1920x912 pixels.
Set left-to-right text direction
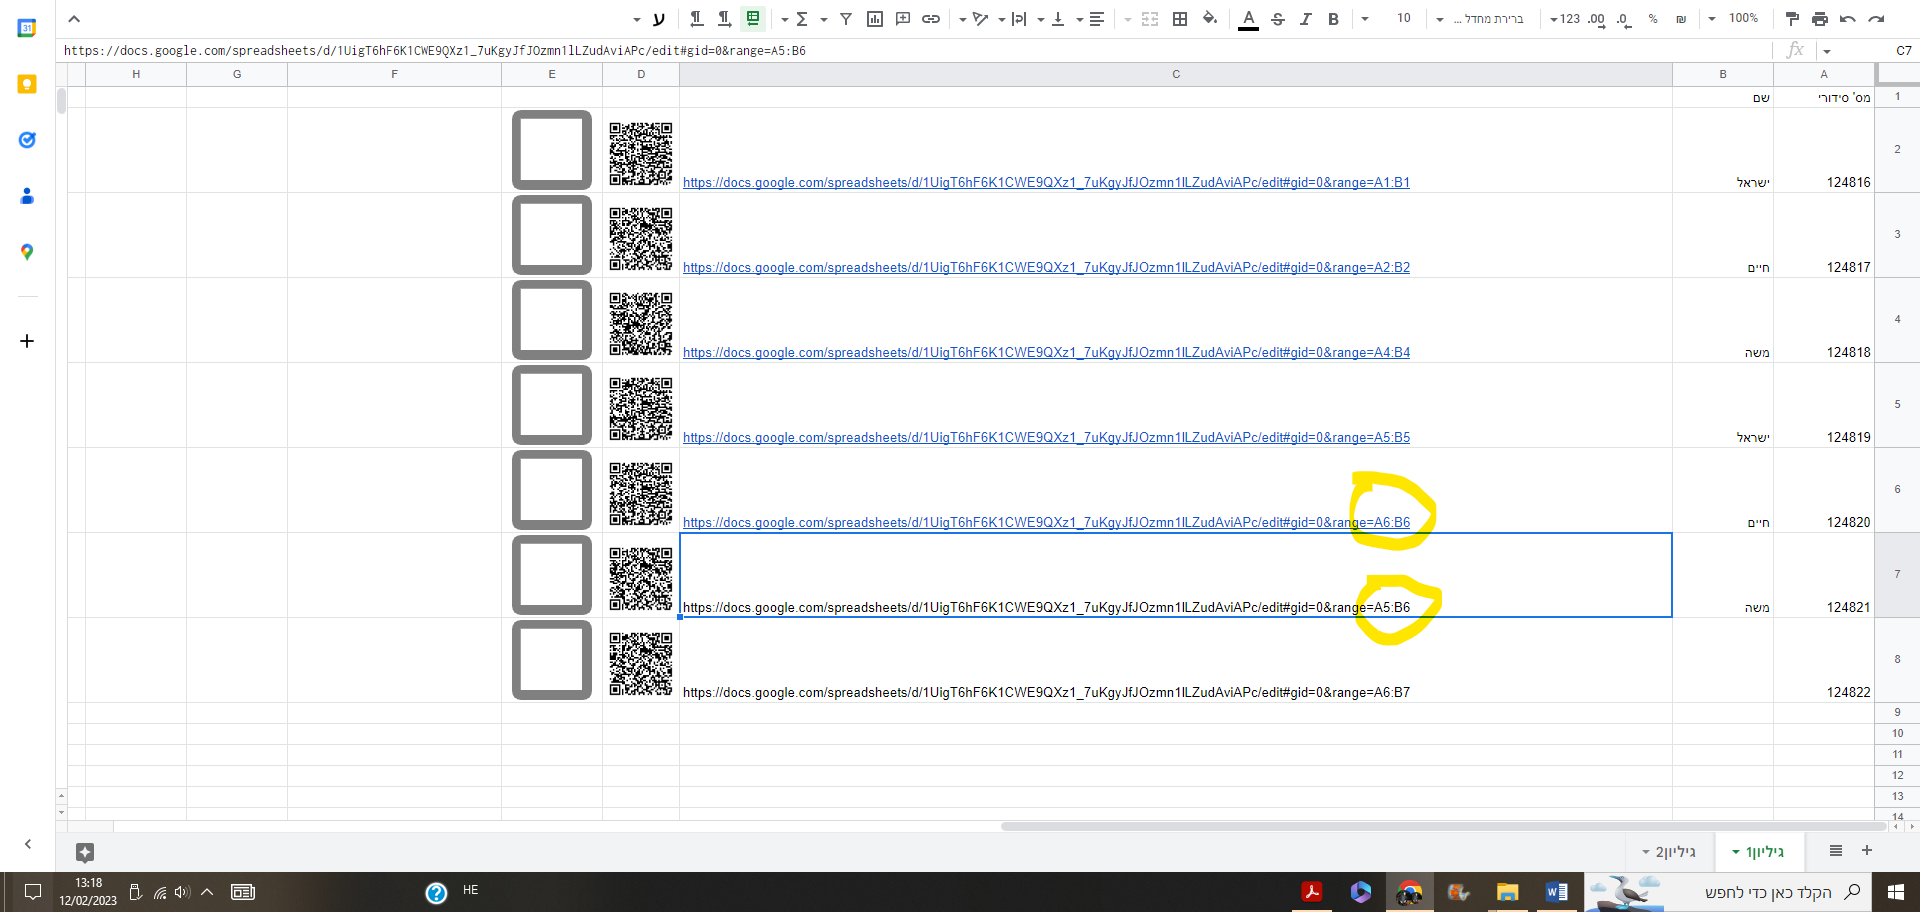pyautogui.click(x=724, y=19)
